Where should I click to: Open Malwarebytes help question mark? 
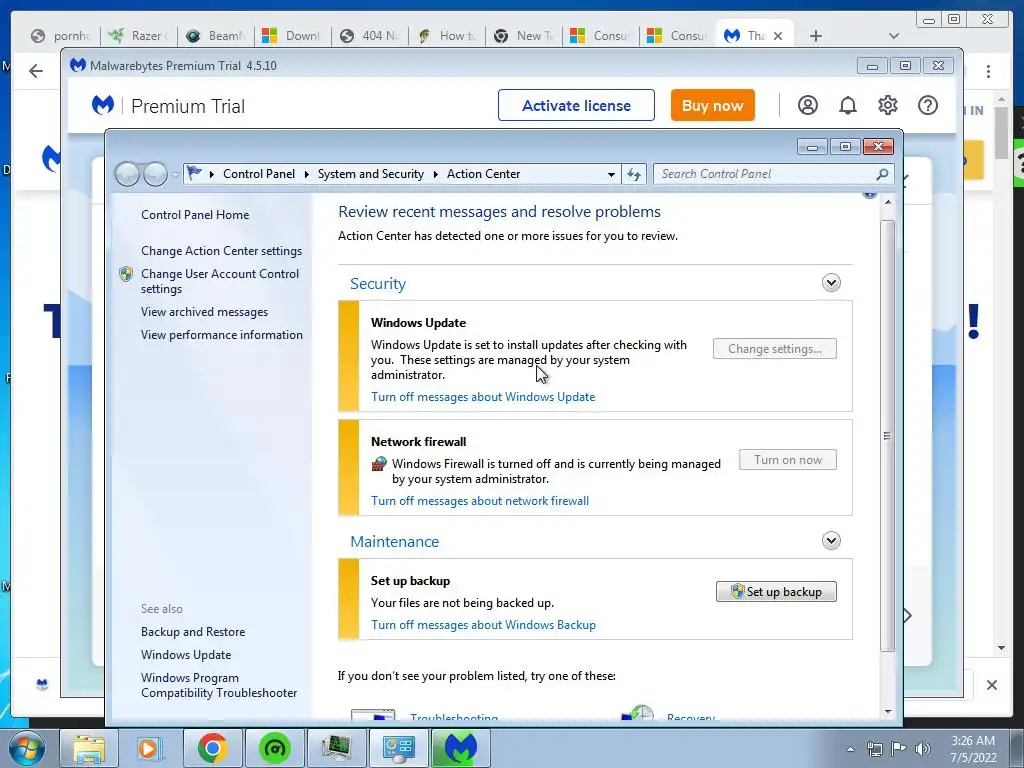(927, 105)
